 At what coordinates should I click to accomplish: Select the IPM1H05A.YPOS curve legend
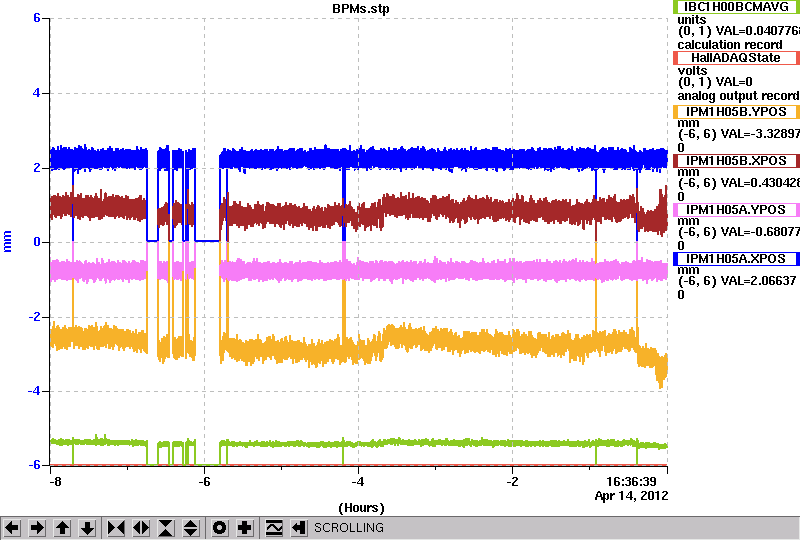pos(736,210)
